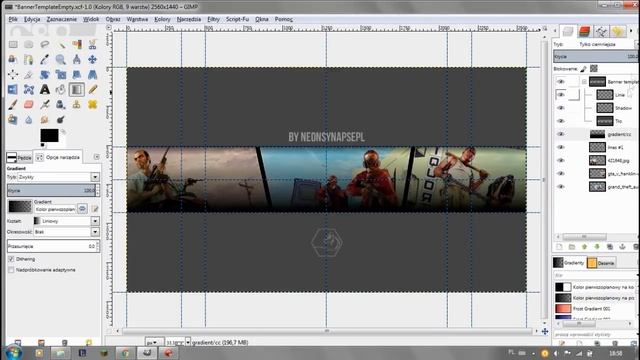The image size is (640, 360).
Task: Select the Ellipse Select tool
Action: click(29, 44)
